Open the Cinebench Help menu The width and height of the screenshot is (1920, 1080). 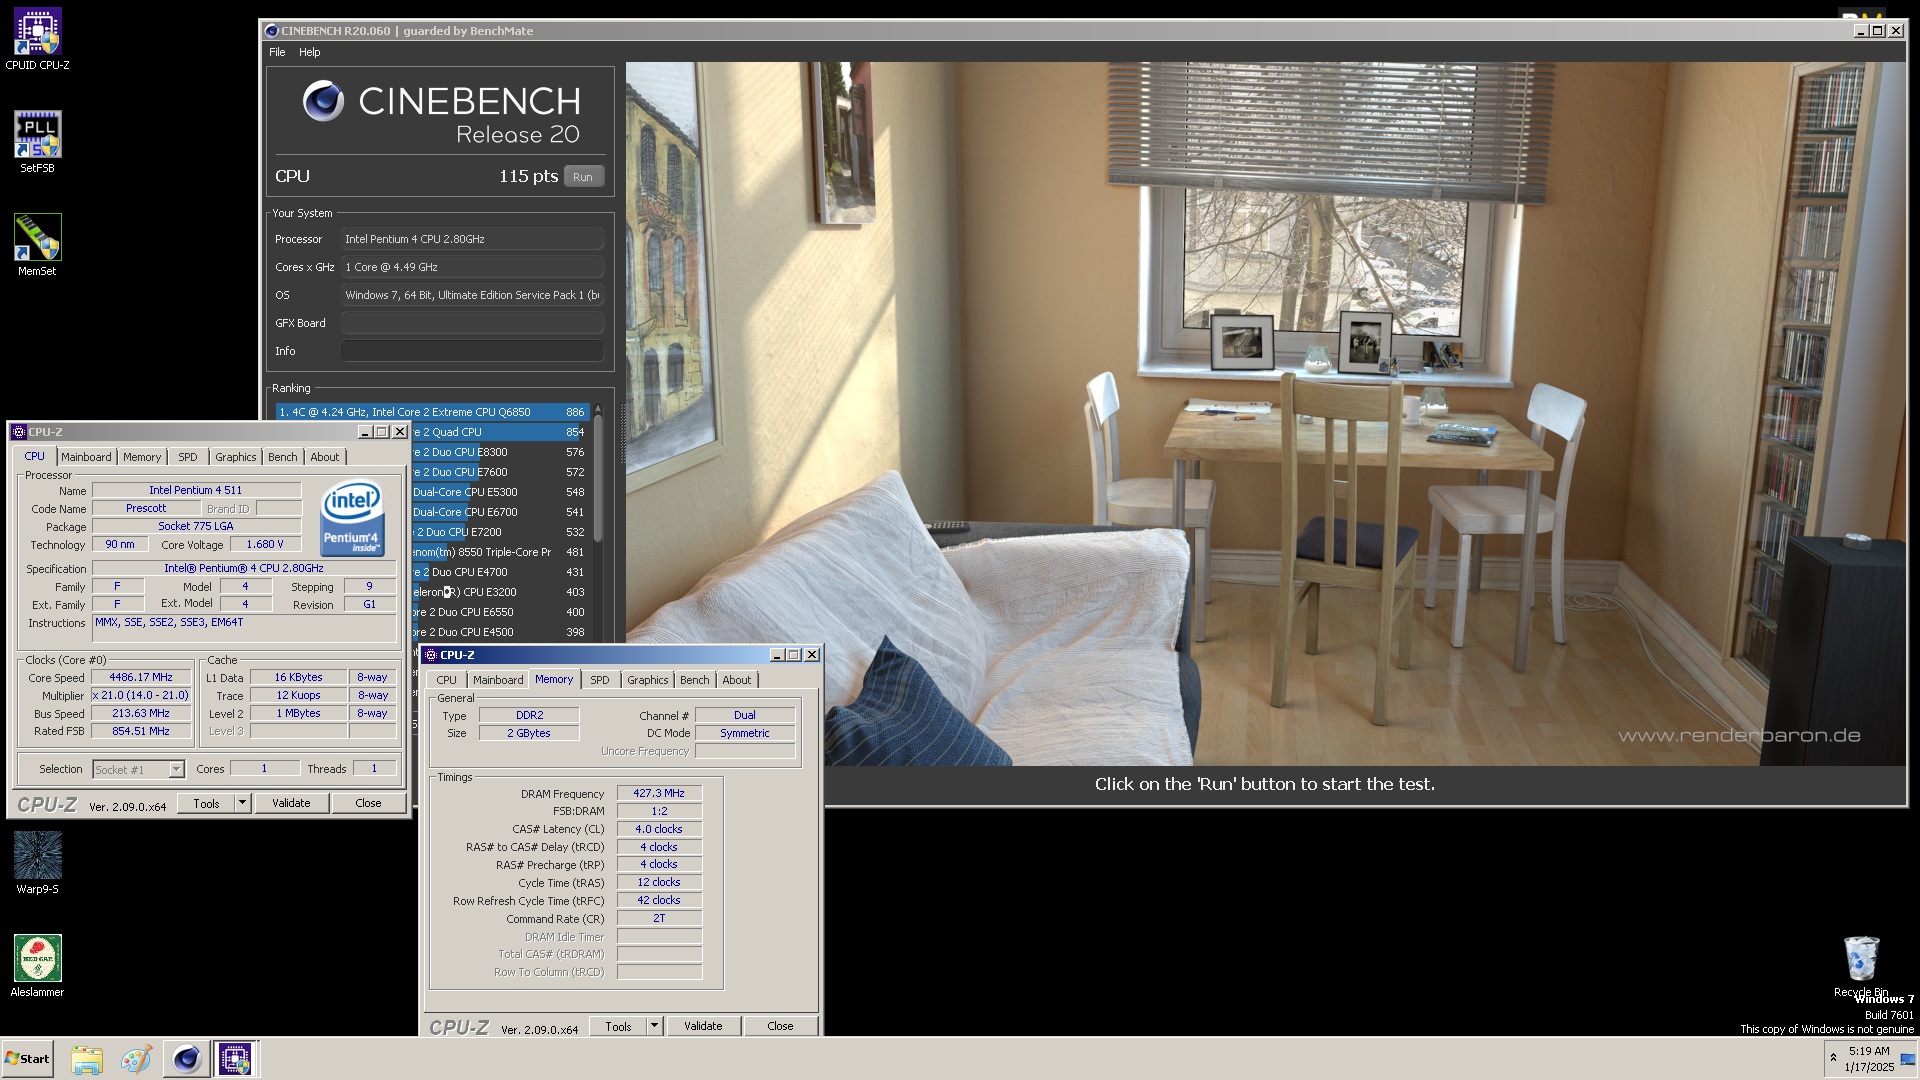(310, 52)
